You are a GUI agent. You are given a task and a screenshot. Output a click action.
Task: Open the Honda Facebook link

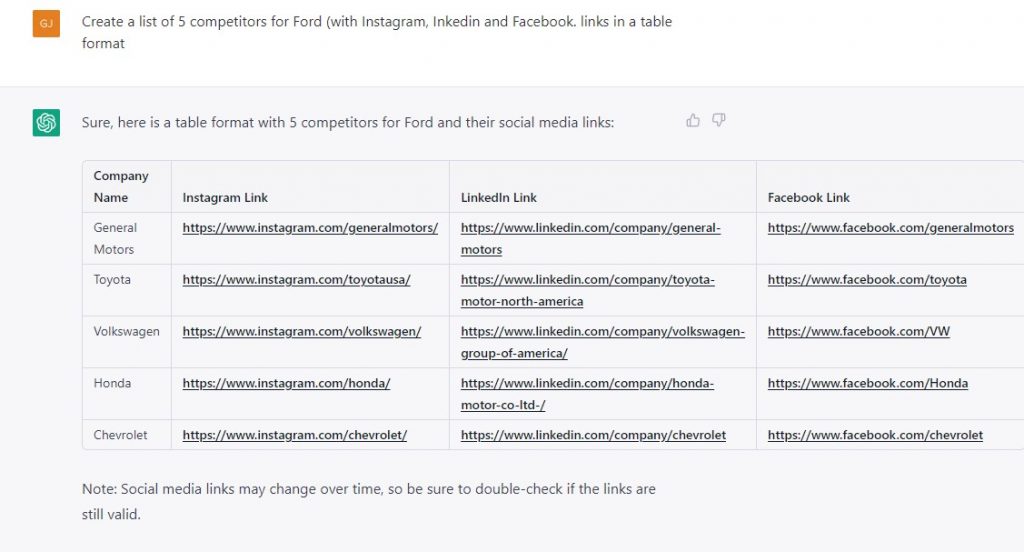868,383
